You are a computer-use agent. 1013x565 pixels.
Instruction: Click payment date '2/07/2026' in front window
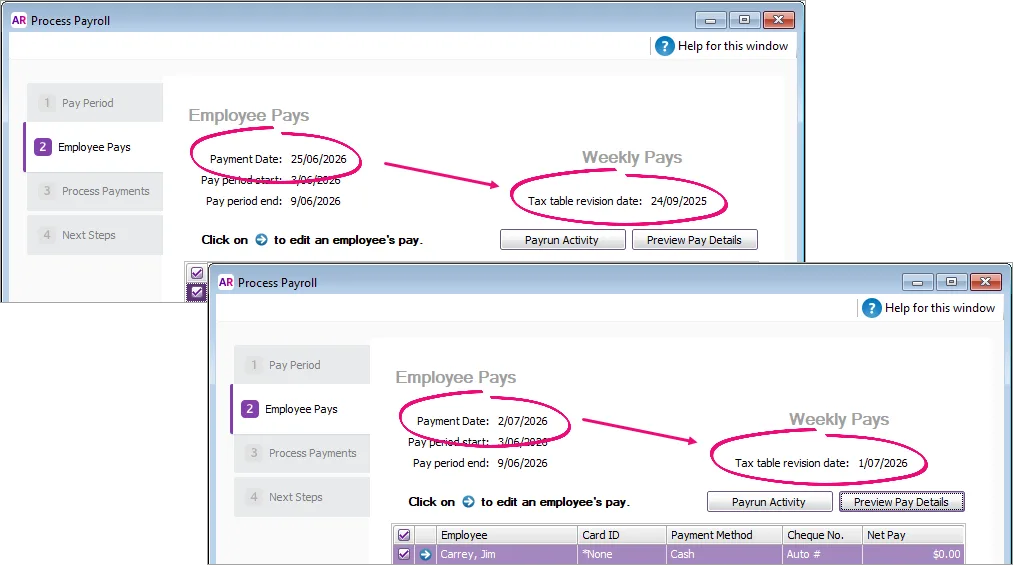tap(523, 421)
